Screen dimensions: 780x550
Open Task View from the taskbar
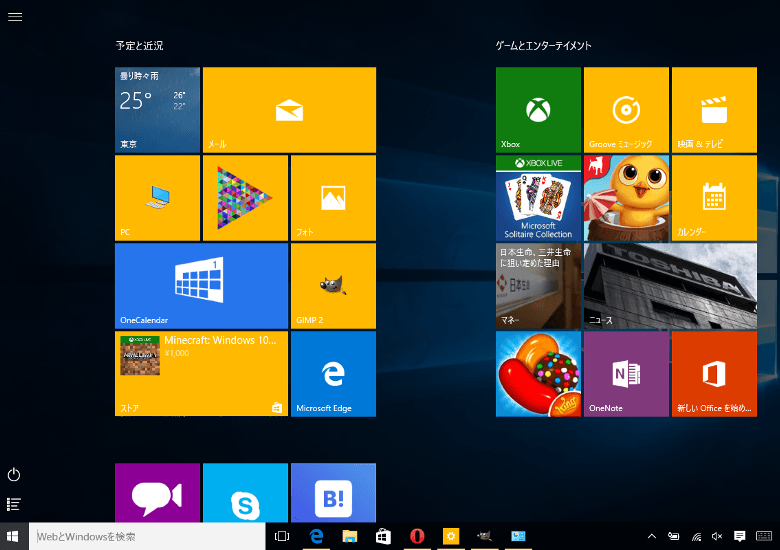click(282, 536)
